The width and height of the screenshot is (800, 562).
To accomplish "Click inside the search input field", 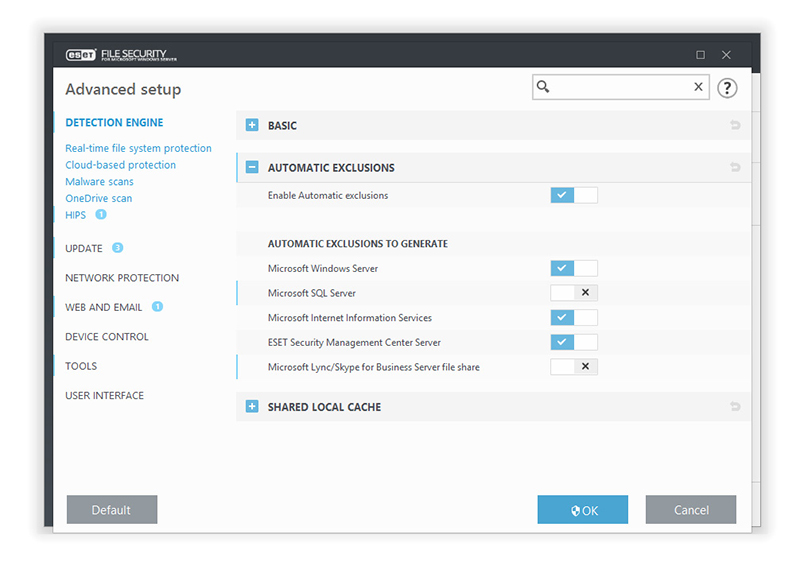I will [620, 87].
